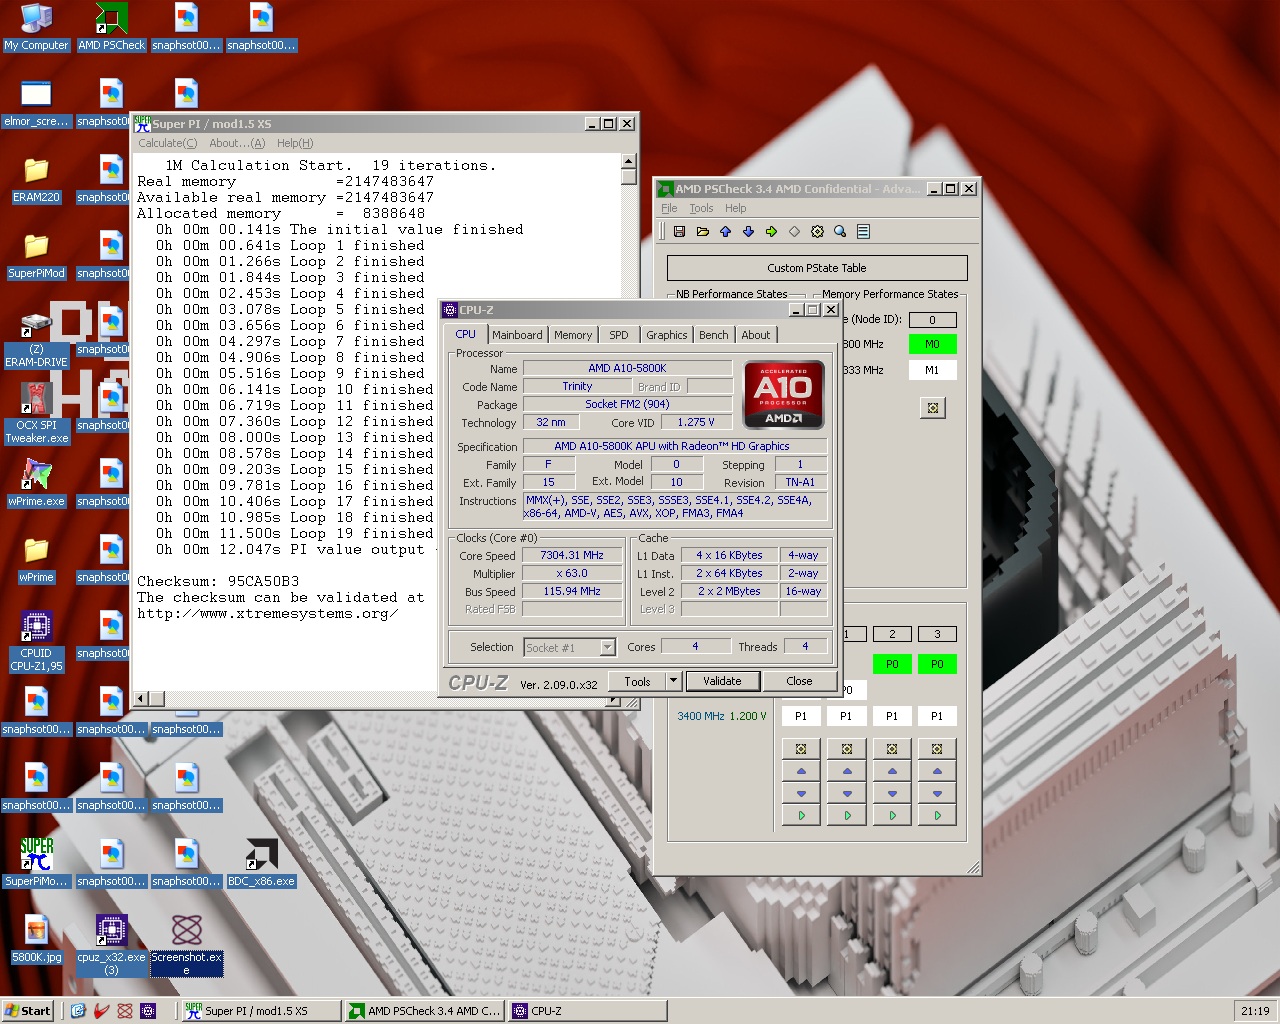The width and height of the screenshot is (1280, 1024).
Task: Click the up triangle in core 2 column
Action: tap(892, 771)
